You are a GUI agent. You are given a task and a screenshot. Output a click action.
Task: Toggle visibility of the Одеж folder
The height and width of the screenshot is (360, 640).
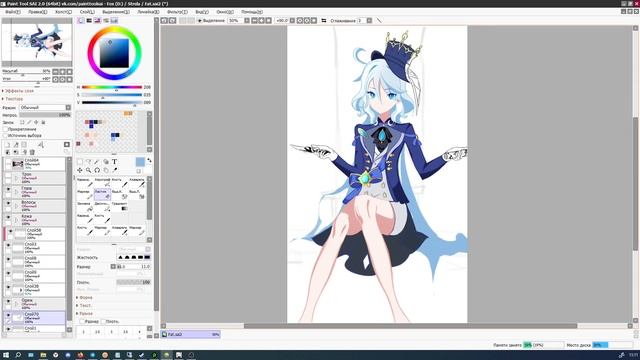[8, 301]
